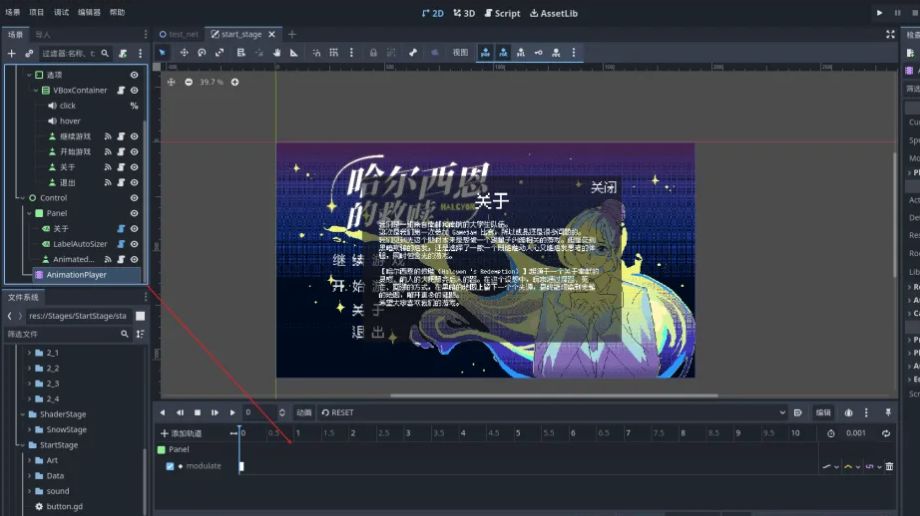920x516 pixels.
Task: Toggle distraction-free mode icon
Action: pyautogui.click(x=890, y=35)
